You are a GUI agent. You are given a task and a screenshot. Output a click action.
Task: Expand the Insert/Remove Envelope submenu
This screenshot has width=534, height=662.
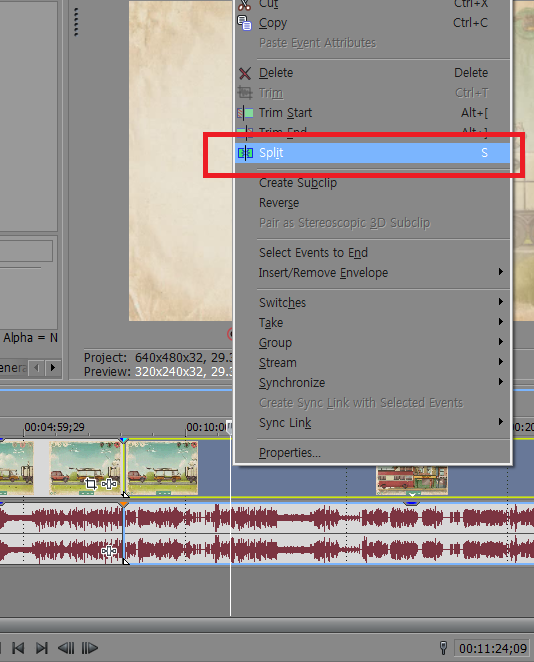[x=372, y=272]
